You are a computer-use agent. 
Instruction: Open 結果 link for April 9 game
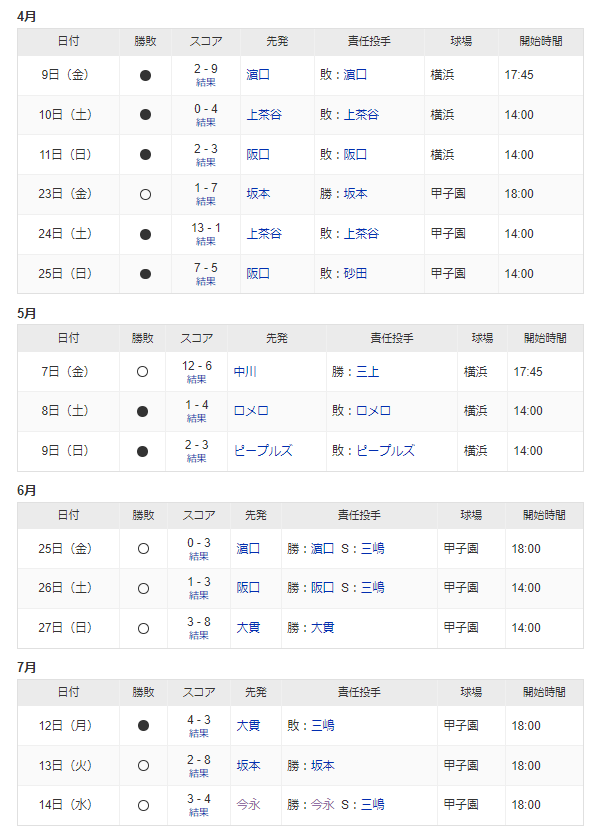[x=206, y=82]
